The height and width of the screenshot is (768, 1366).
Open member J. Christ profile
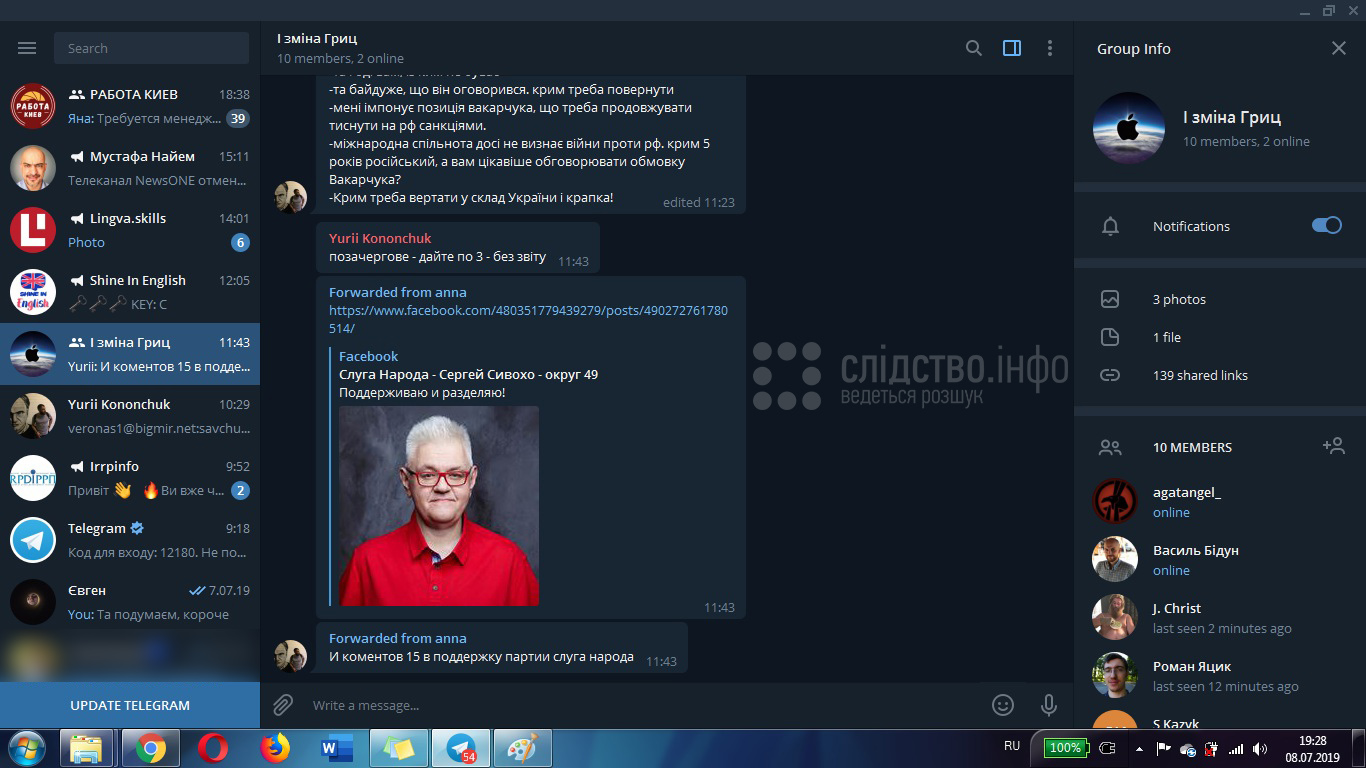(x=1220, y=617)
